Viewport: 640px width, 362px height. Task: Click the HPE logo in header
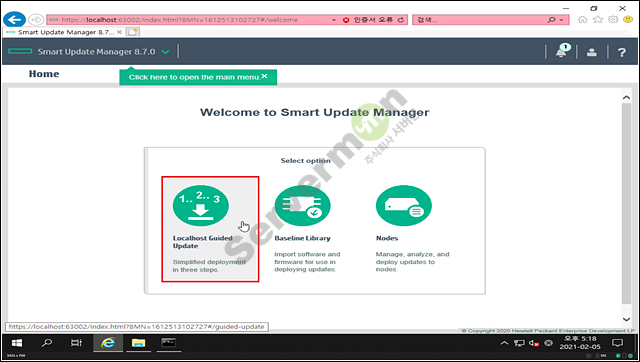point(20,51)
